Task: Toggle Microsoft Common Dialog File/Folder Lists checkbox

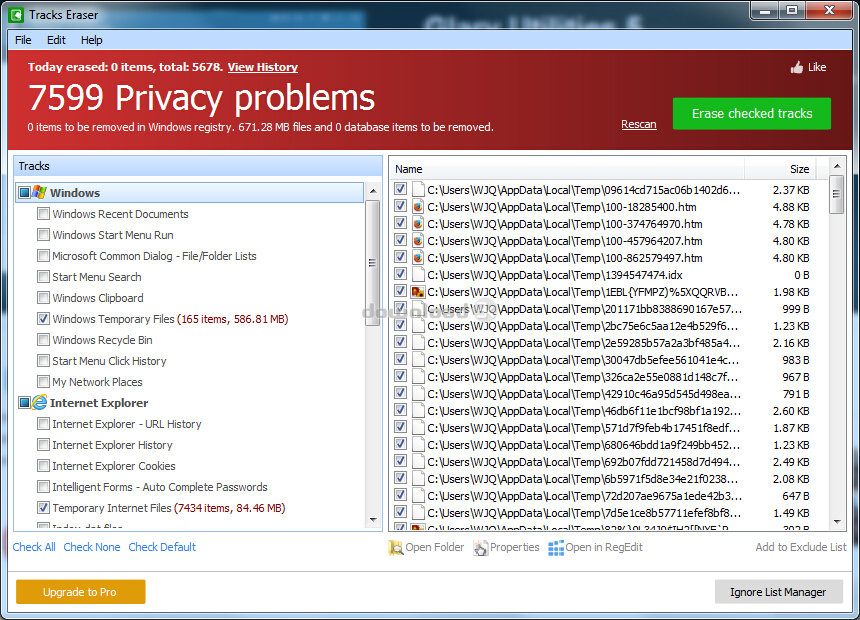Action: coord(43,255)
